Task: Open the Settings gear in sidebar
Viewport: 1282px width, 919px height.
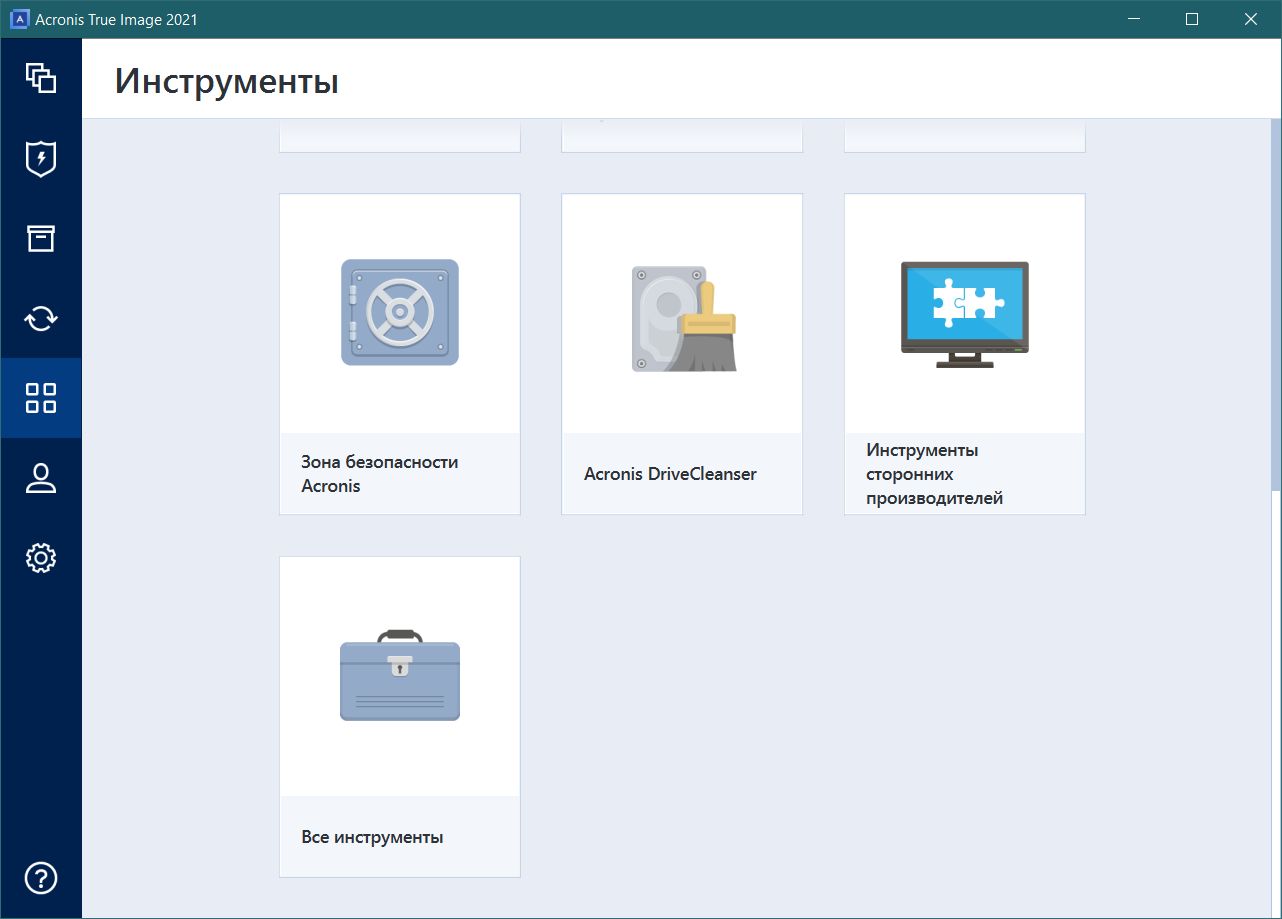Action: (41, 558)
